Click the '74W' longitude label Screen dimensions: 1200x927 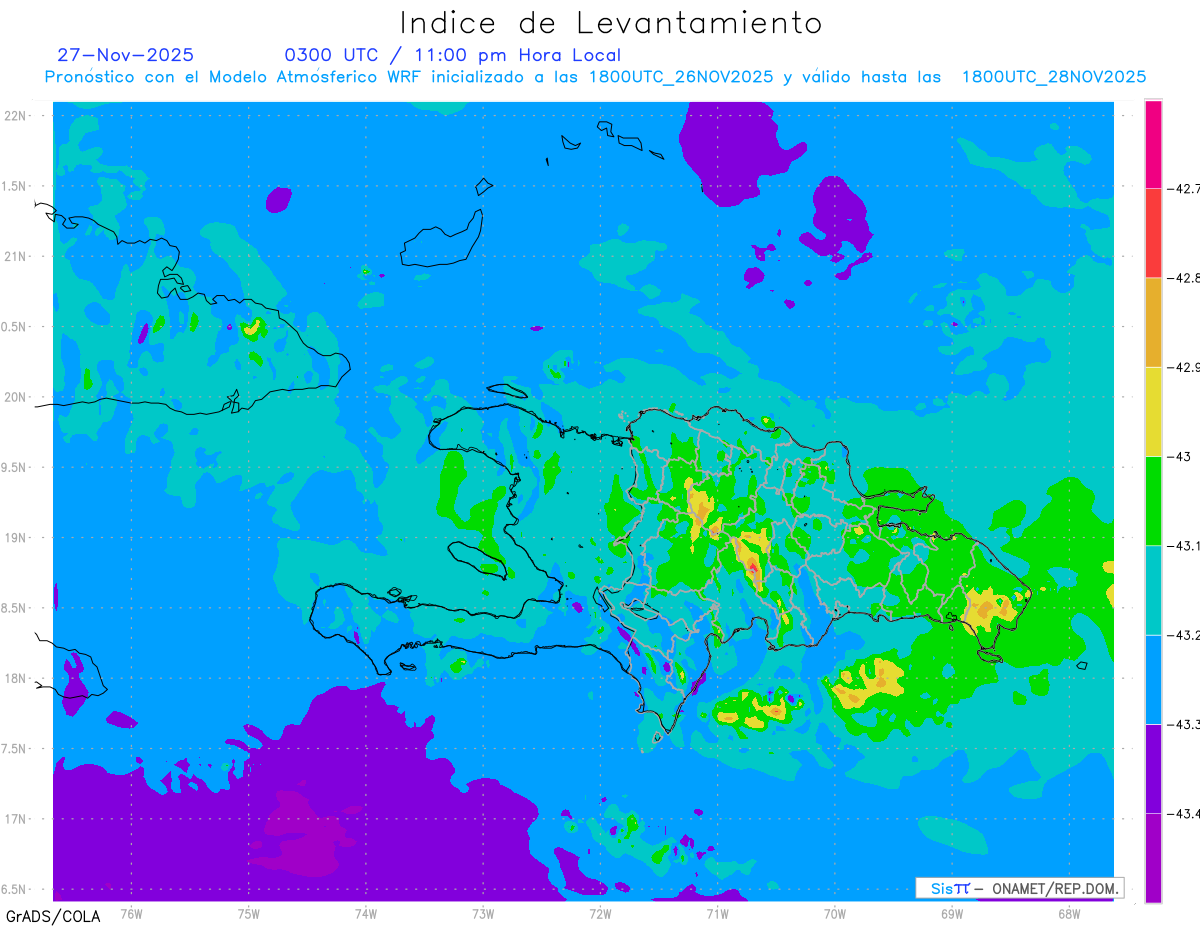coord(366,913)
